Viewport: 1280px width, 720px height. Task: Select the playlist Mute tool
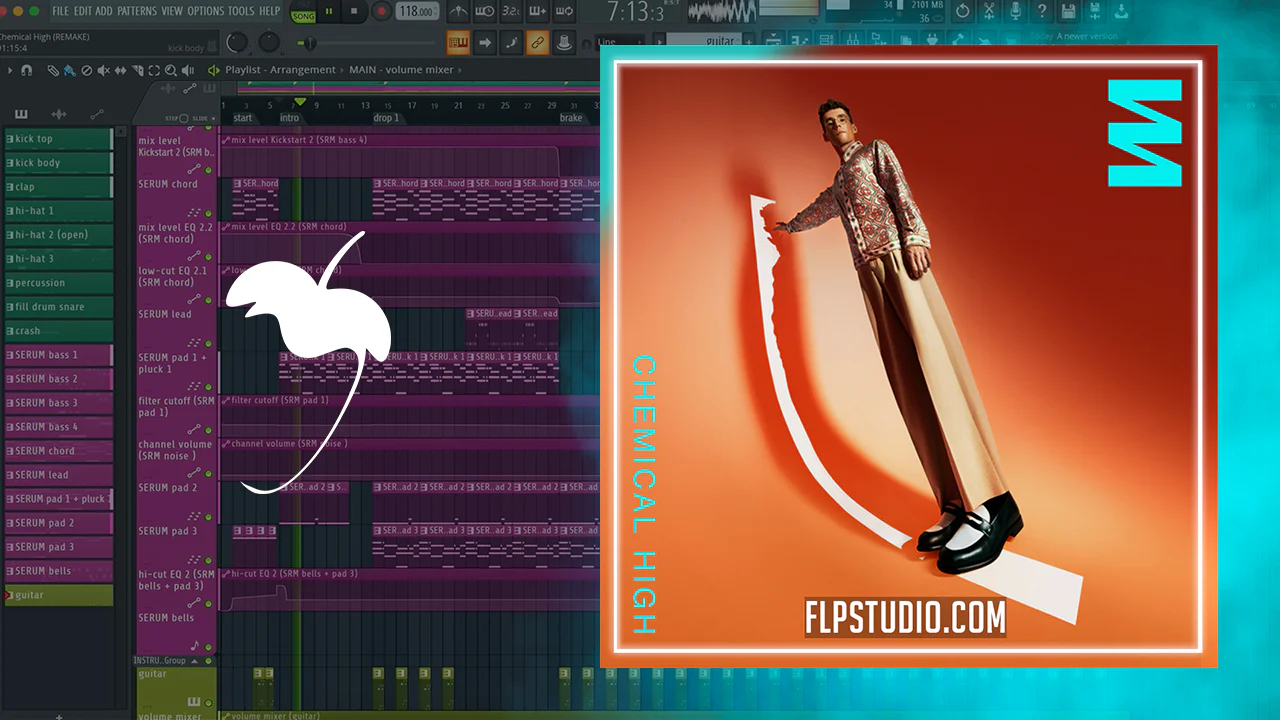tap(103, 70)
